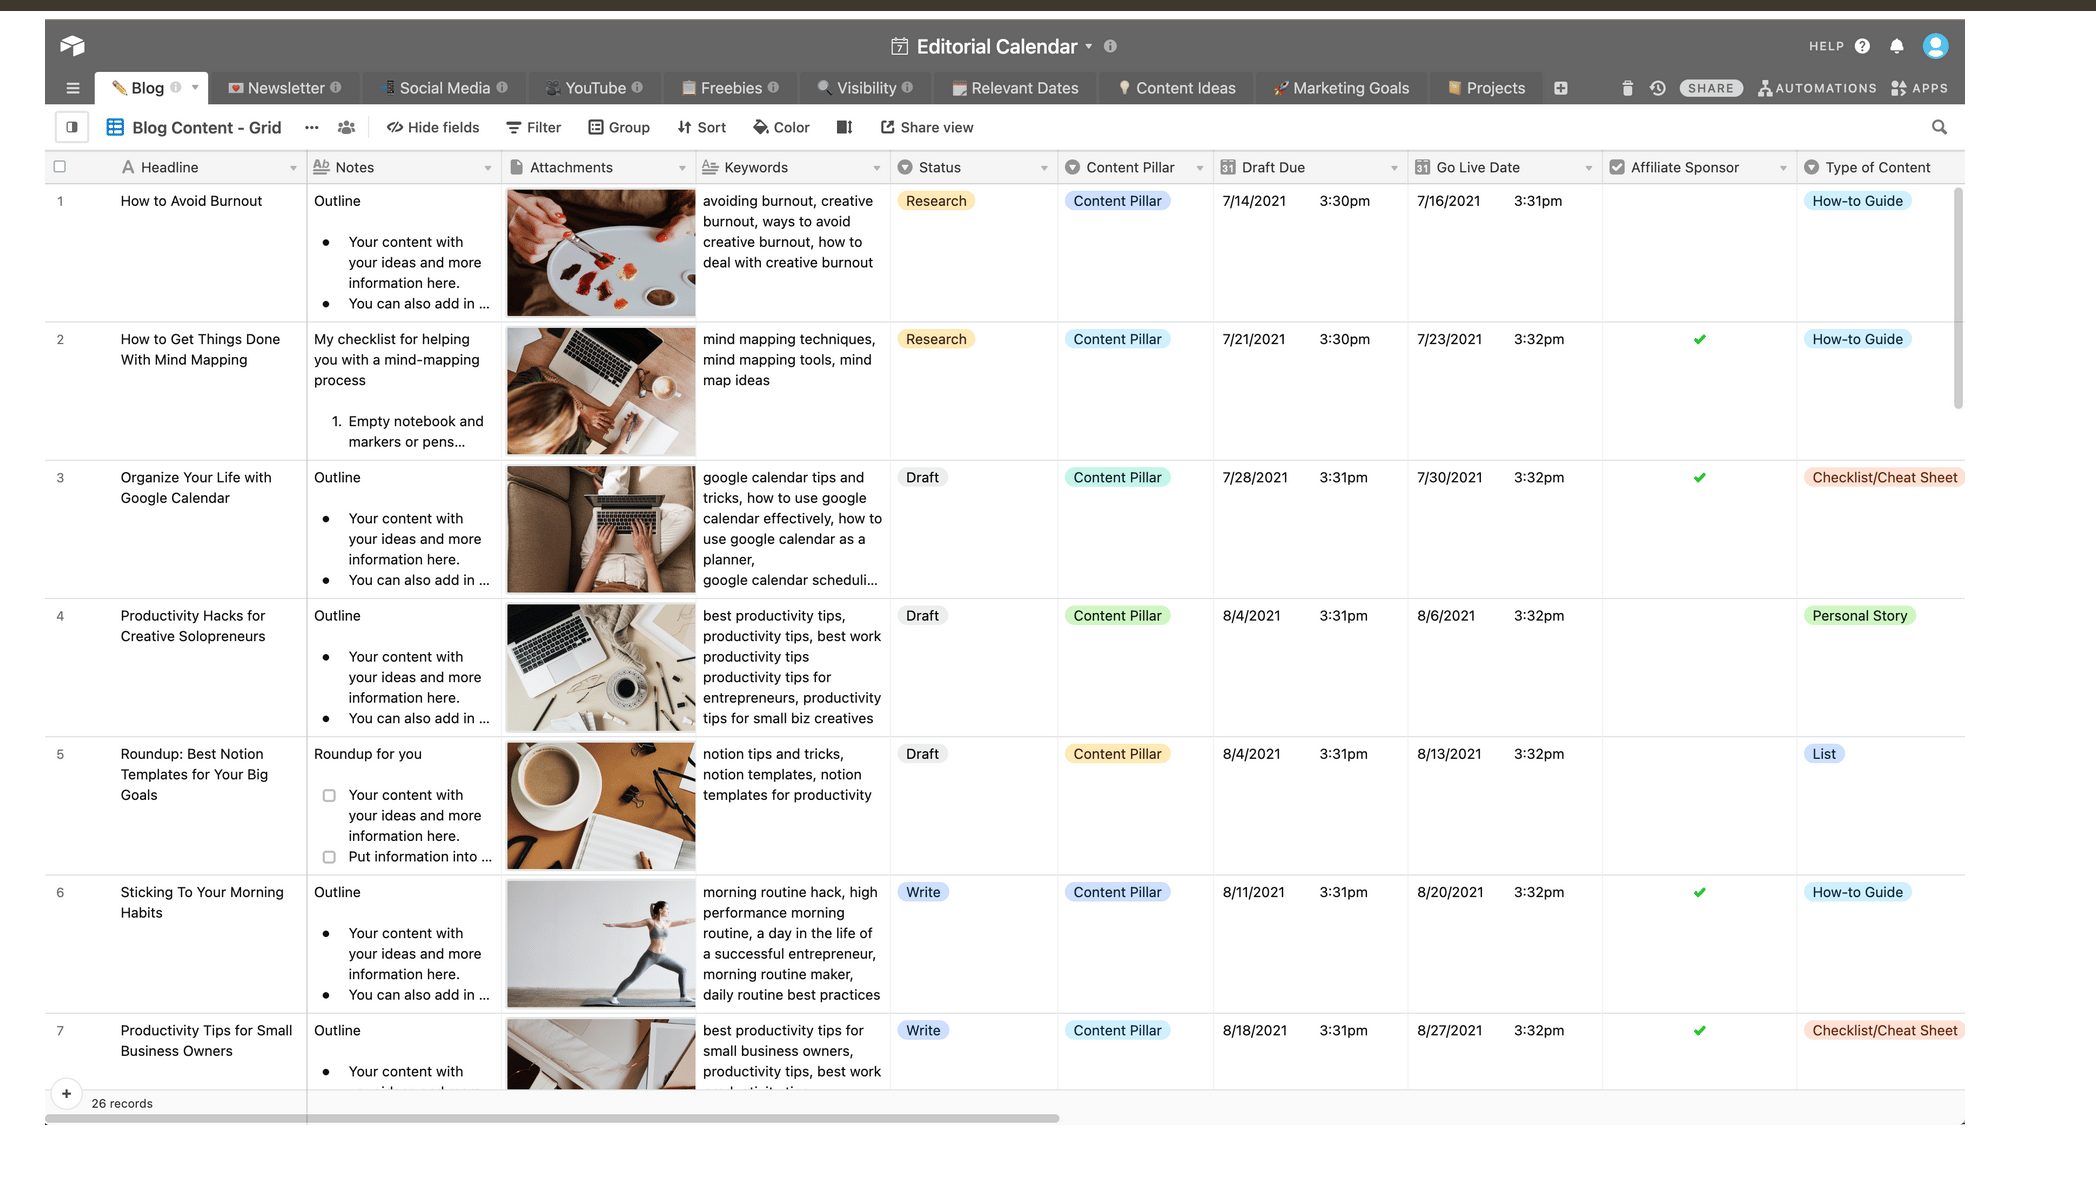Check the select-all rows checkbox

pyautogui.click(x=60, y=167)
